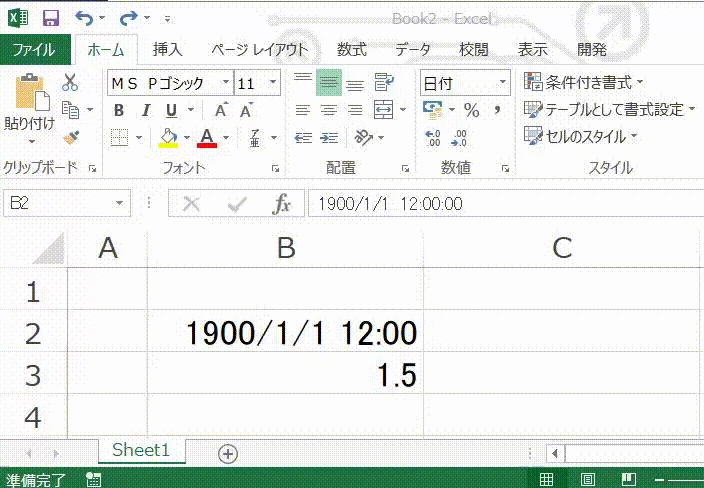Click the 貼り付け paste button
The width and height of the screenshot is (704, 488).
[30, 109]
